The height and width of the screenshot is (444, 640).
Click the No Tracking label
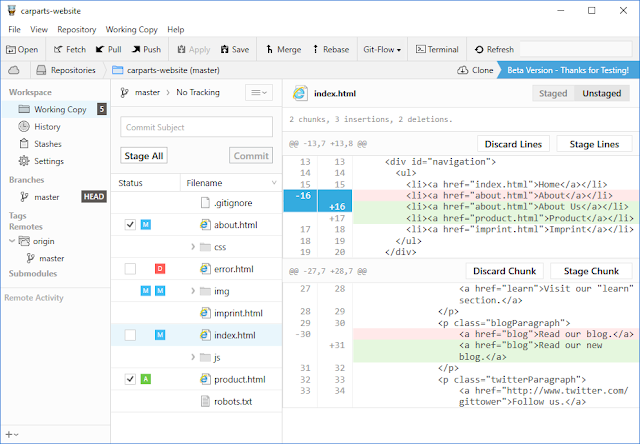coord(198,92)
